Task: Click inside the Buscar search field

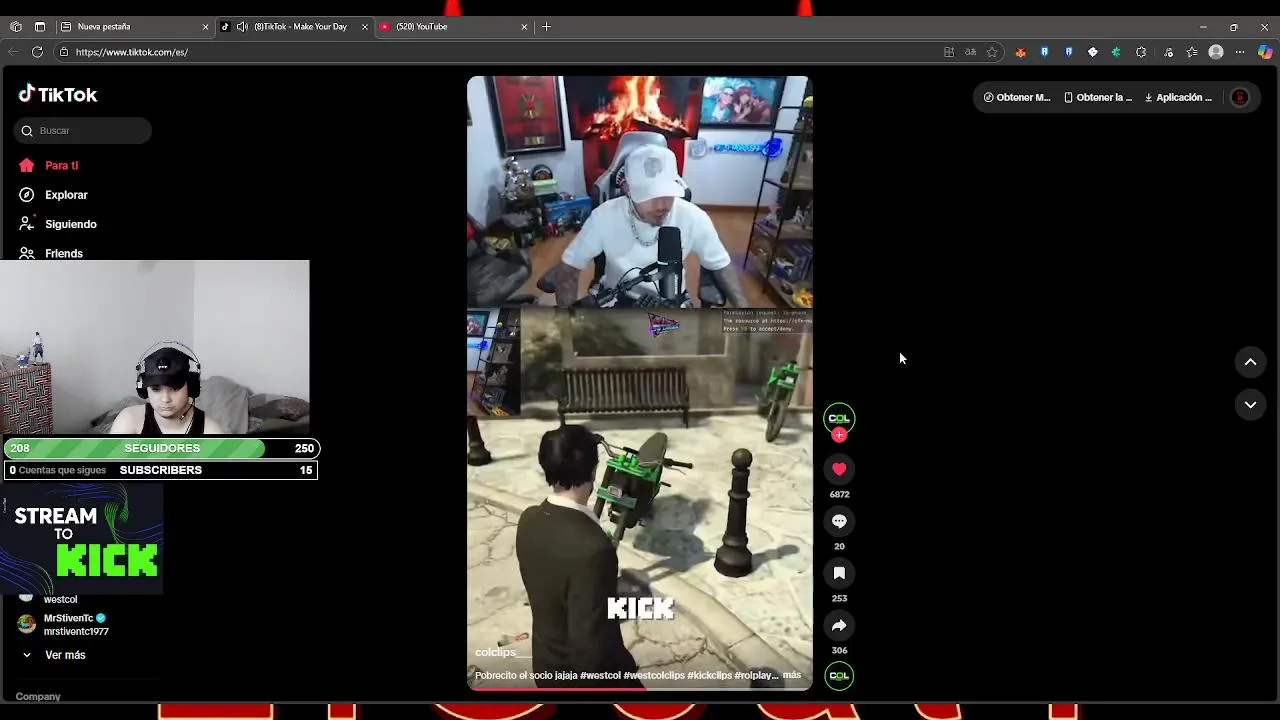Action: tap(83, 131)
